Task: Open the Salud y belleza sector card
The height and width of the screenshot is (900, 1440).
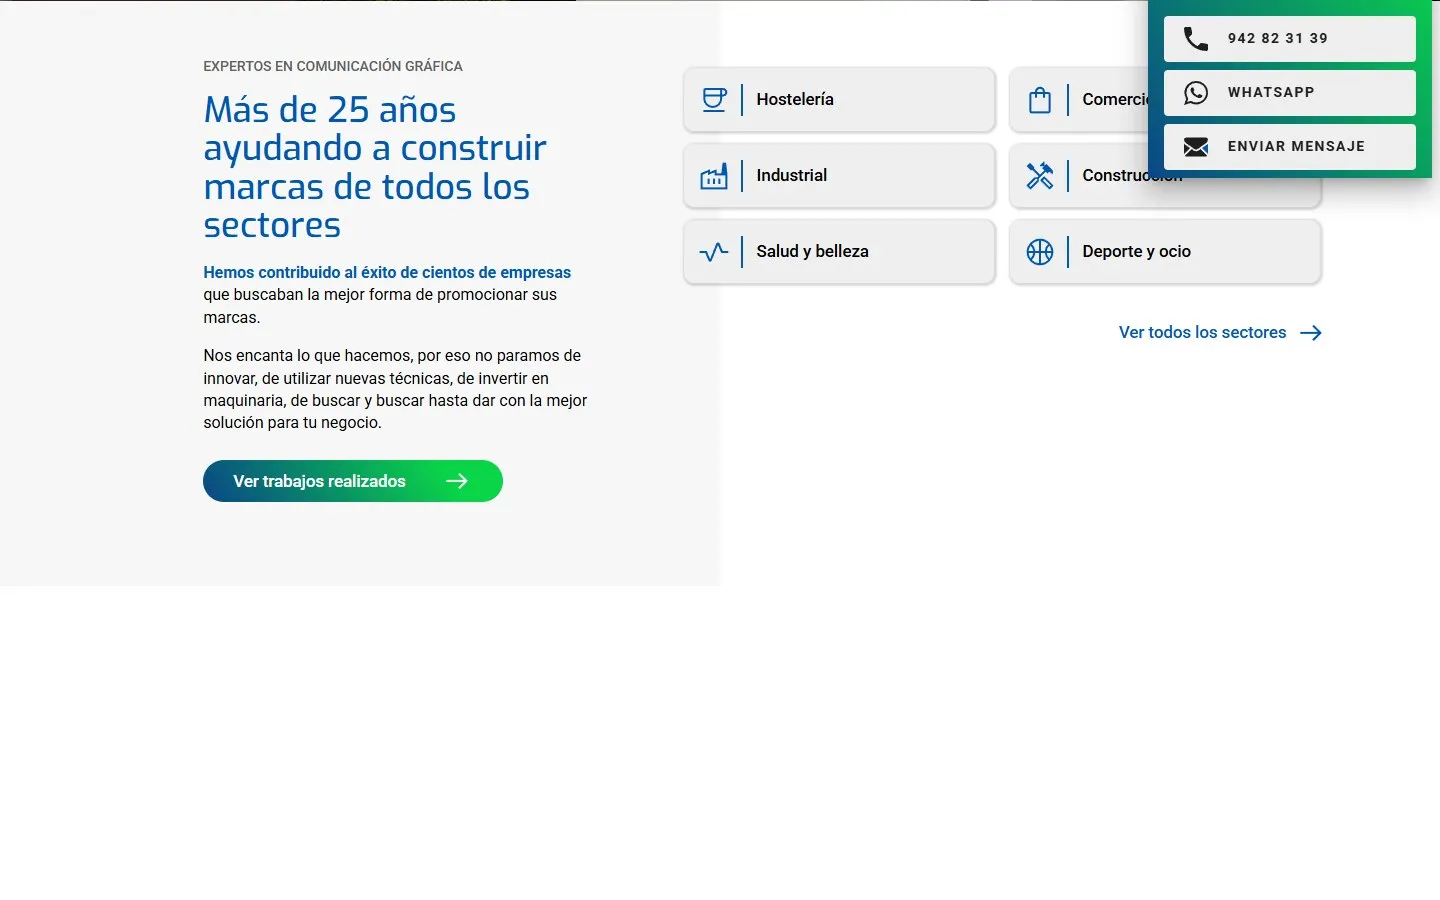Action: (839, 252)
